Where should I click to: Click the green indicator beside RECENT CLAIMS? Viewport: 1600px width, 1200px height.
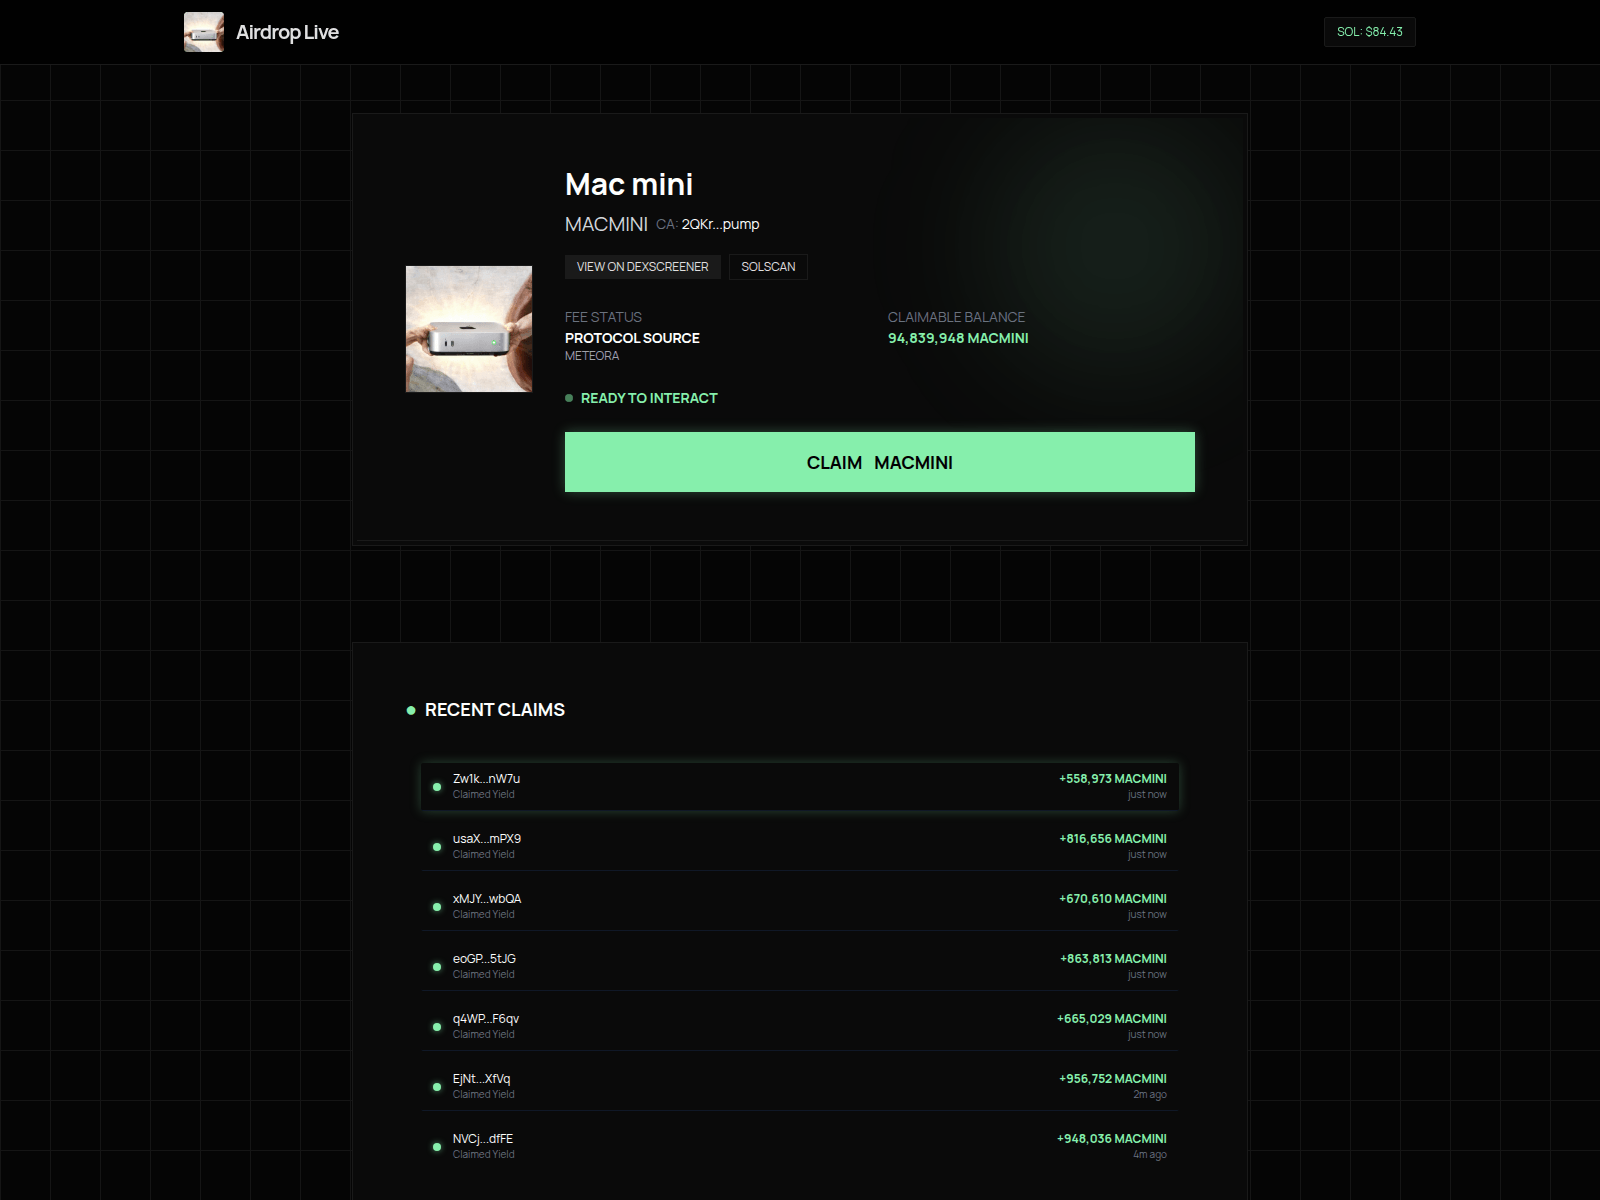click(x=410, y=710)
